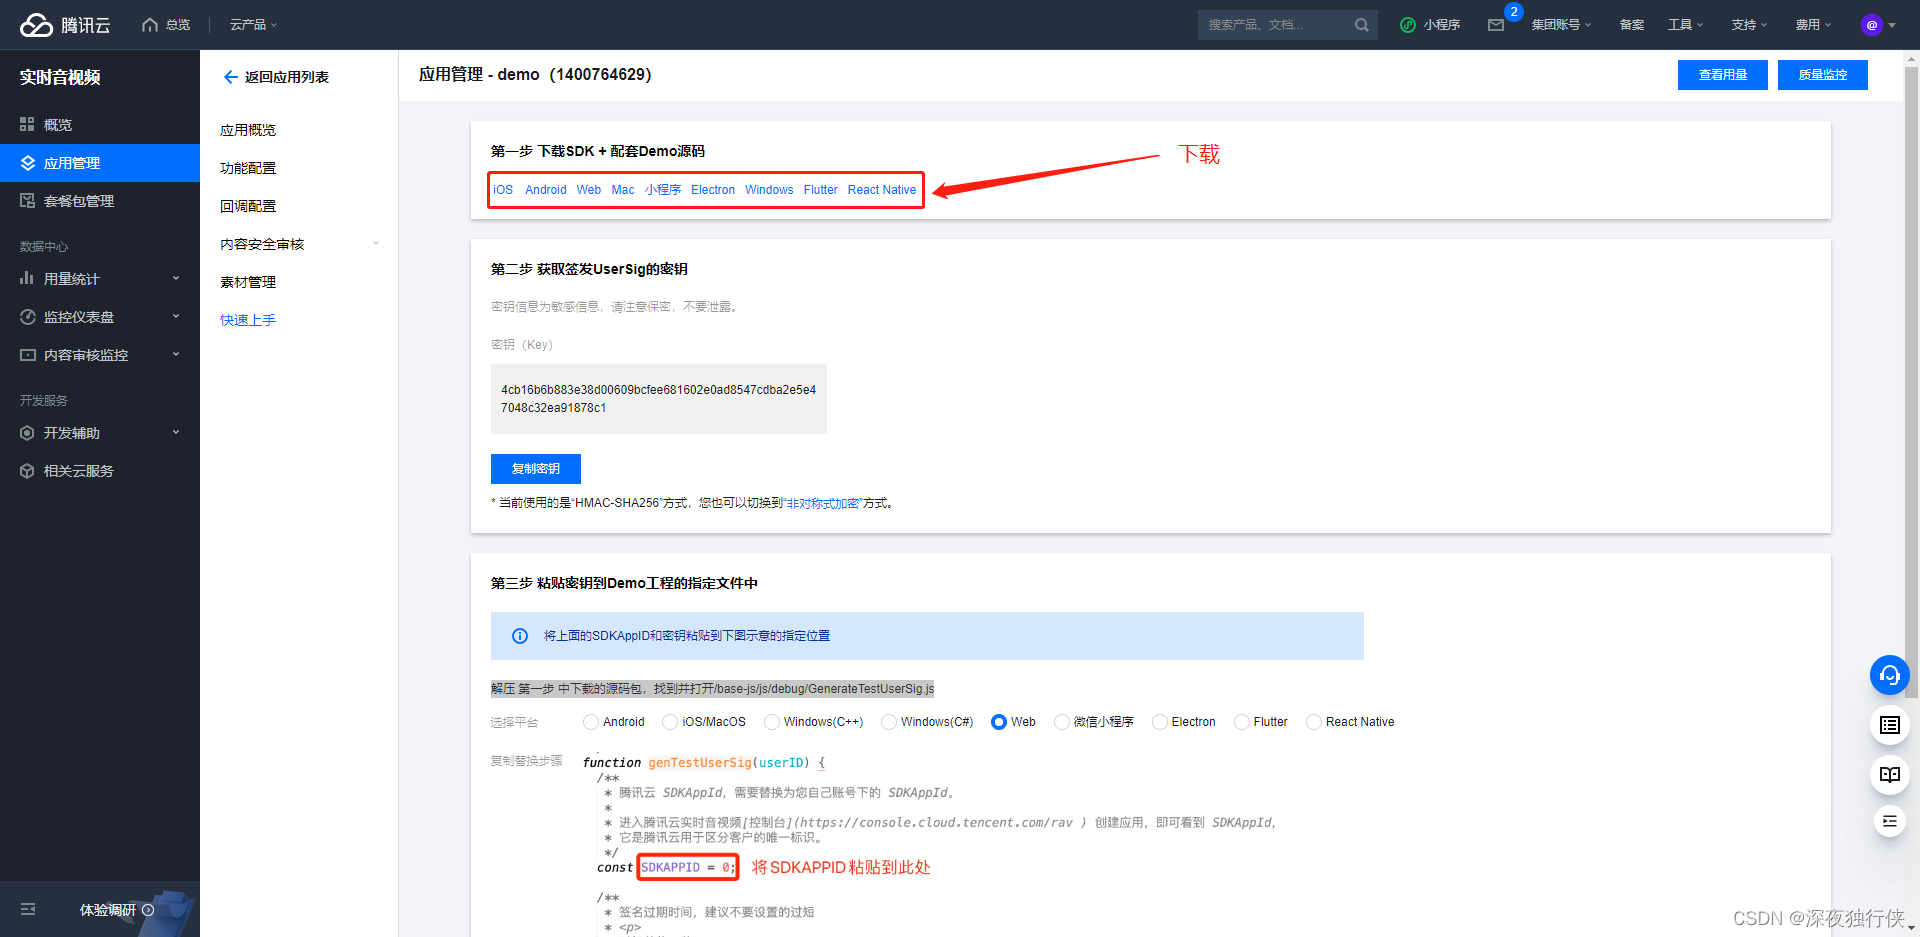
Task: Open the 云产品 dropdown
Action: [x=254, y=25]
